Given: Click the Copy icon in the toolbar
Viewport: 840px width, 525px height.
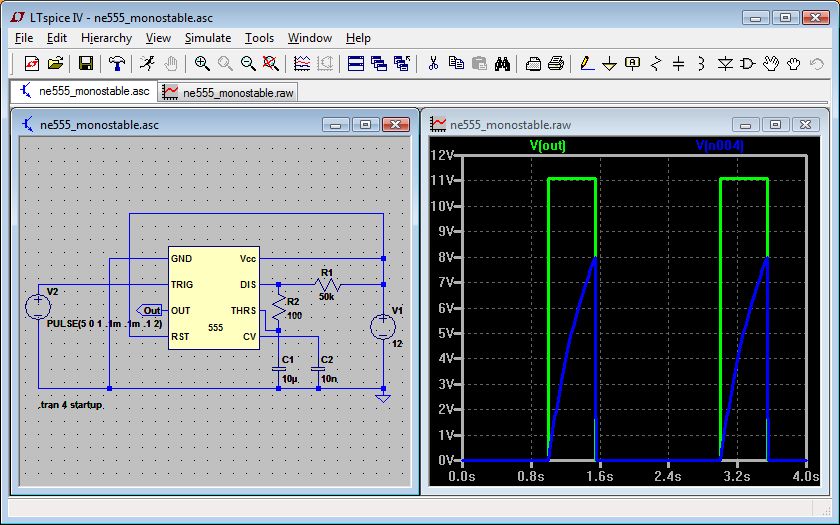Looking at the screenshot, I should coord(456,64).
